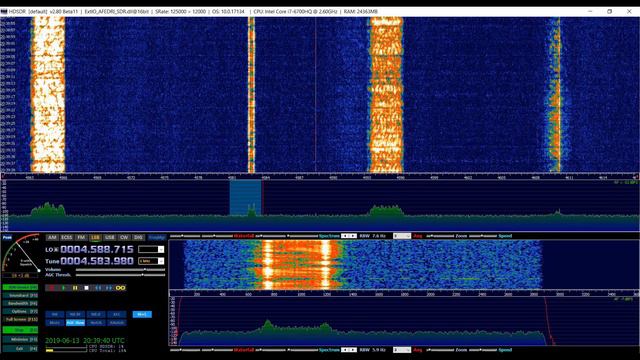Click the S-meter needle gauge
Image resolution: width=640 pixels, height=360 pixels.
point(21,254)
